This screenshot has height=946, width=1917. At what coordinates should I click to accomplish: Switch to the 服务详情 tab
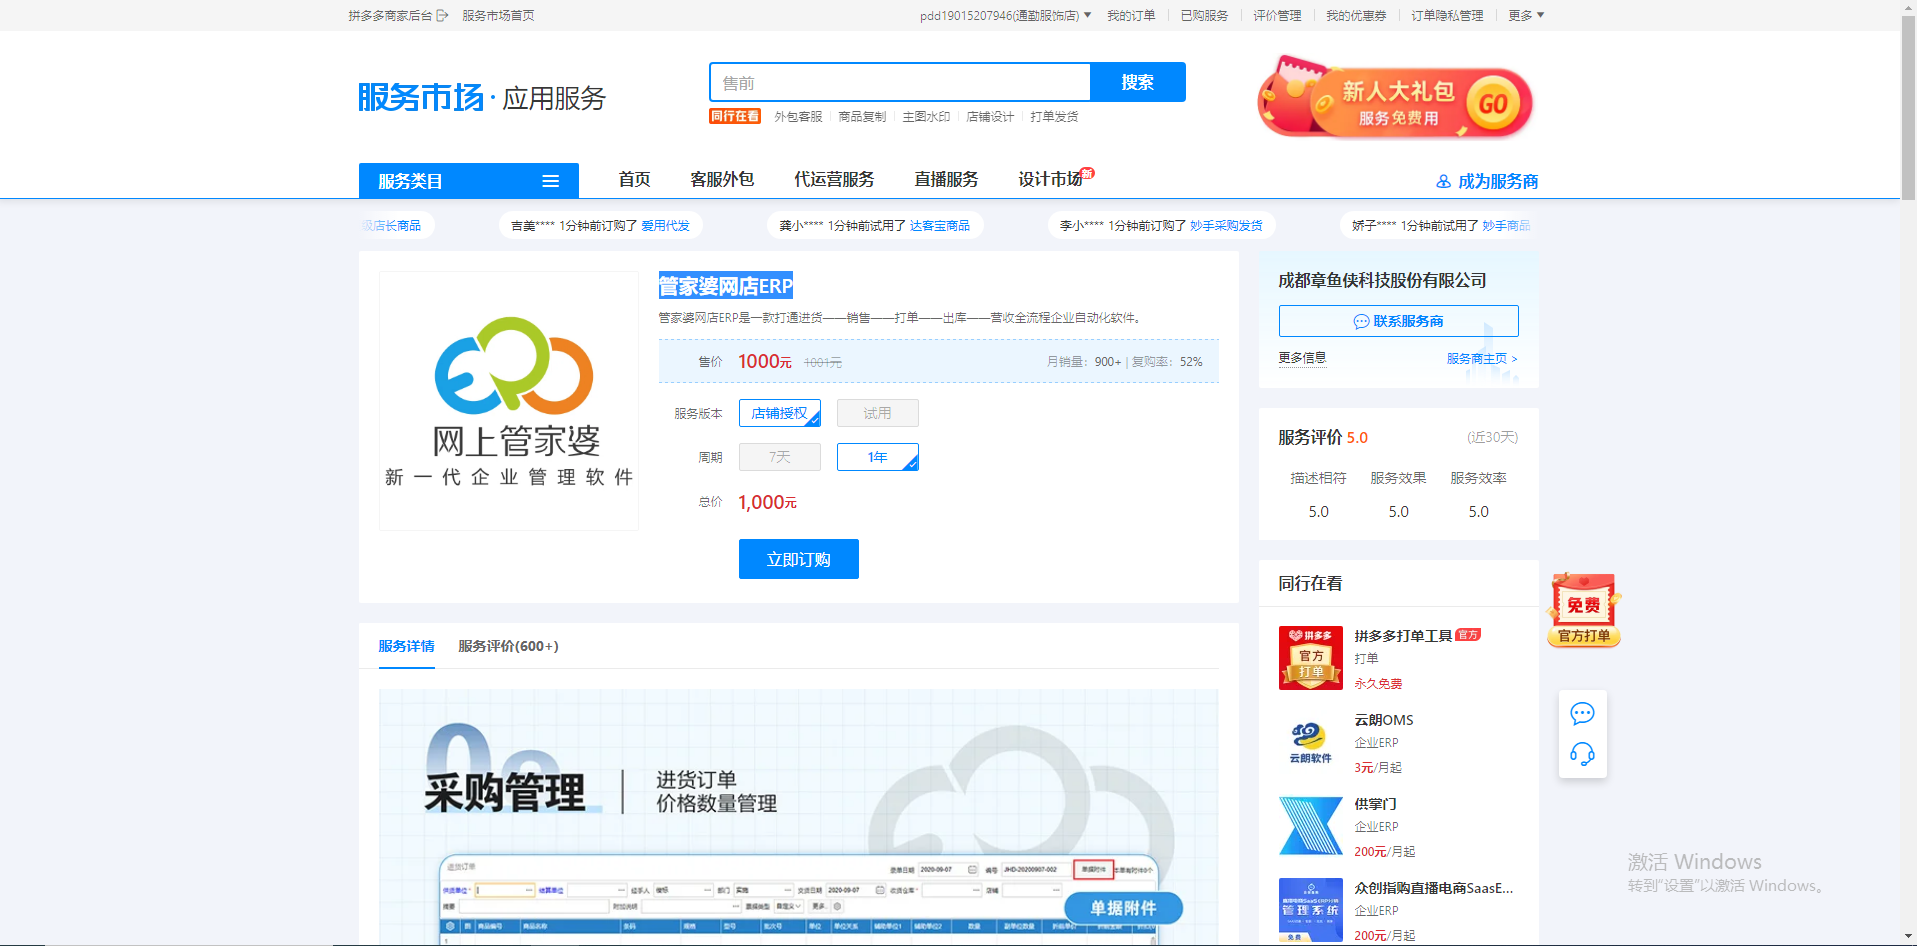(406, 646)
